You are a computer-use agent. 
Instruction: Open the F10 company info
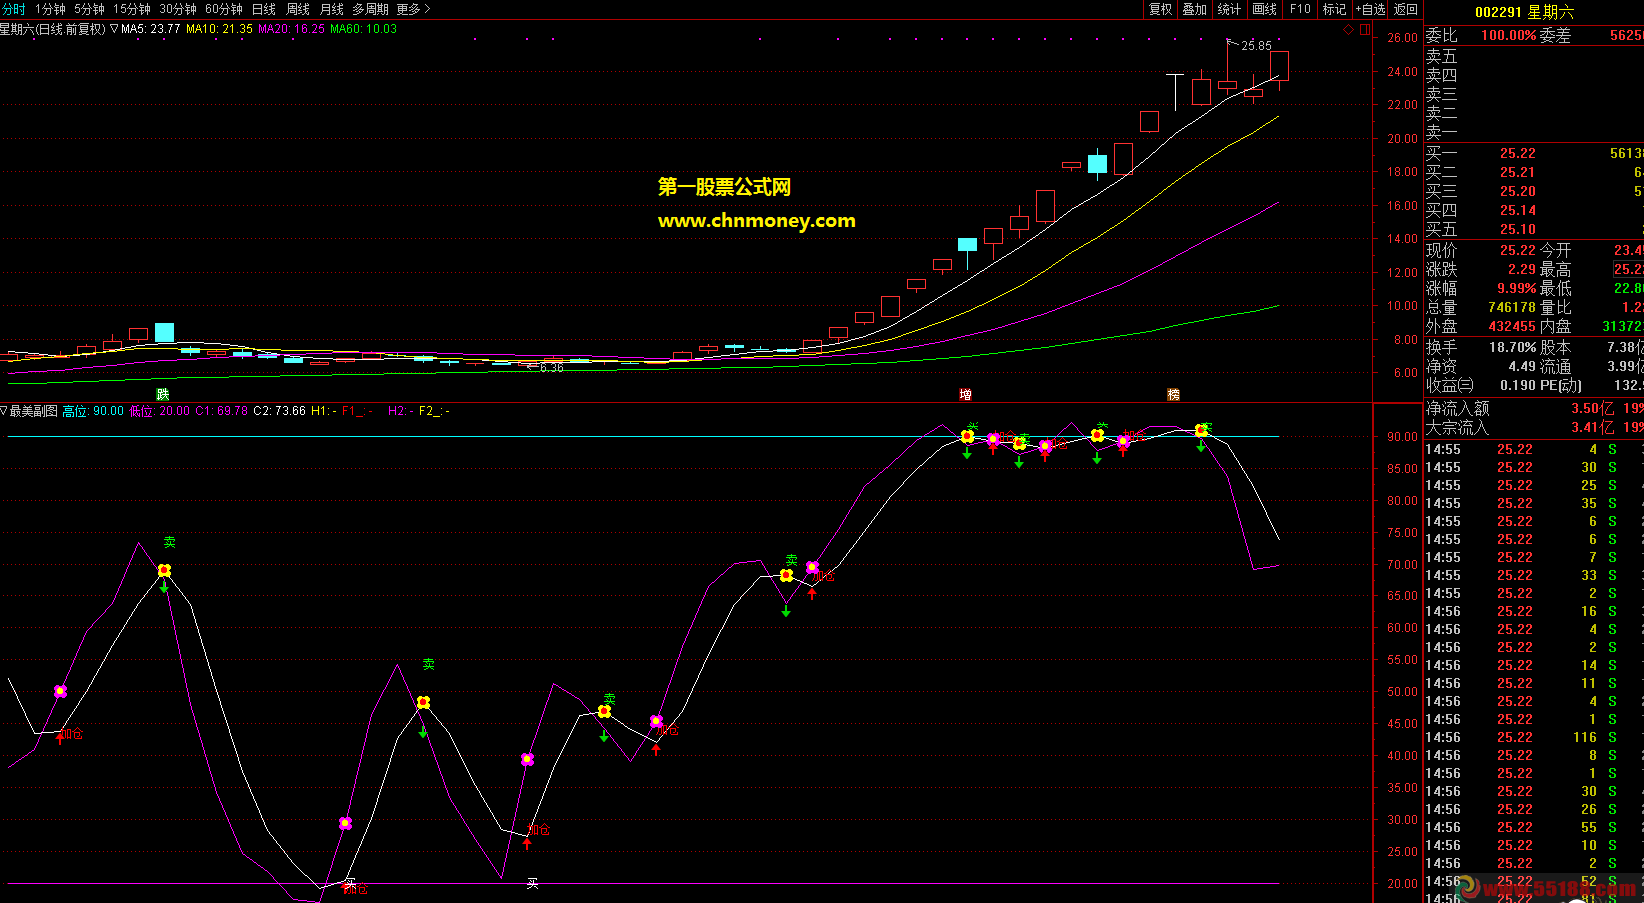pyautogui.click(x=1300, y=9)
